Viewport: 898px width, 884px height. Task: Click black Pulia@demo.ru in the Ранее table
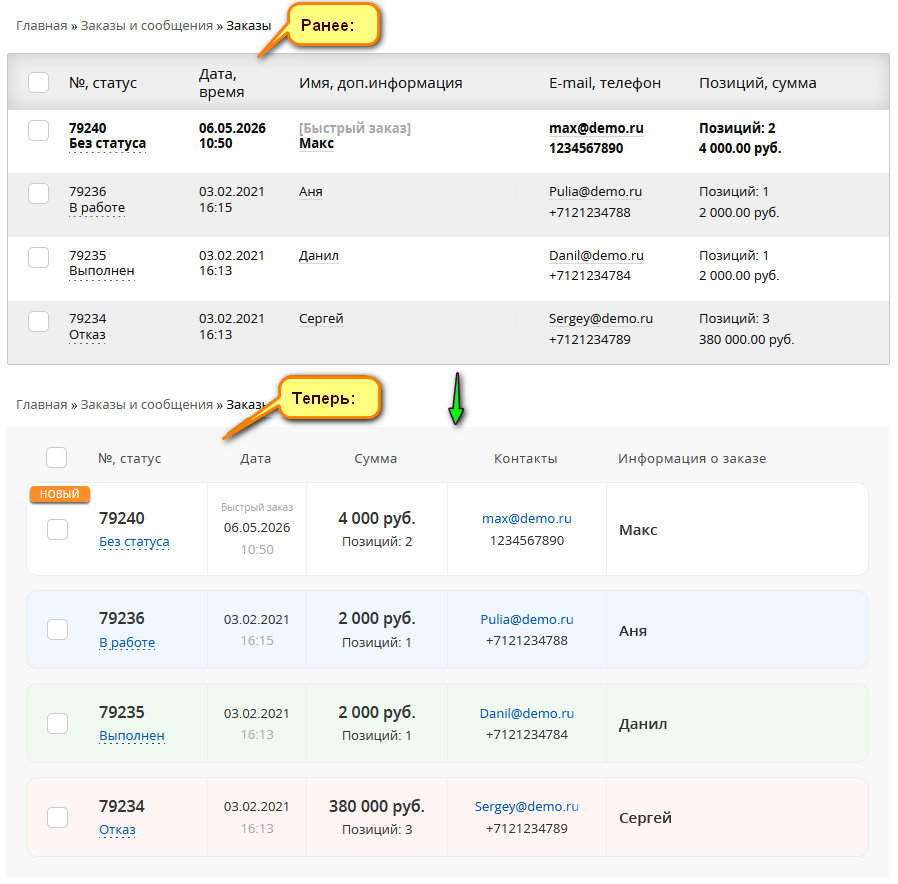point(595,192)
